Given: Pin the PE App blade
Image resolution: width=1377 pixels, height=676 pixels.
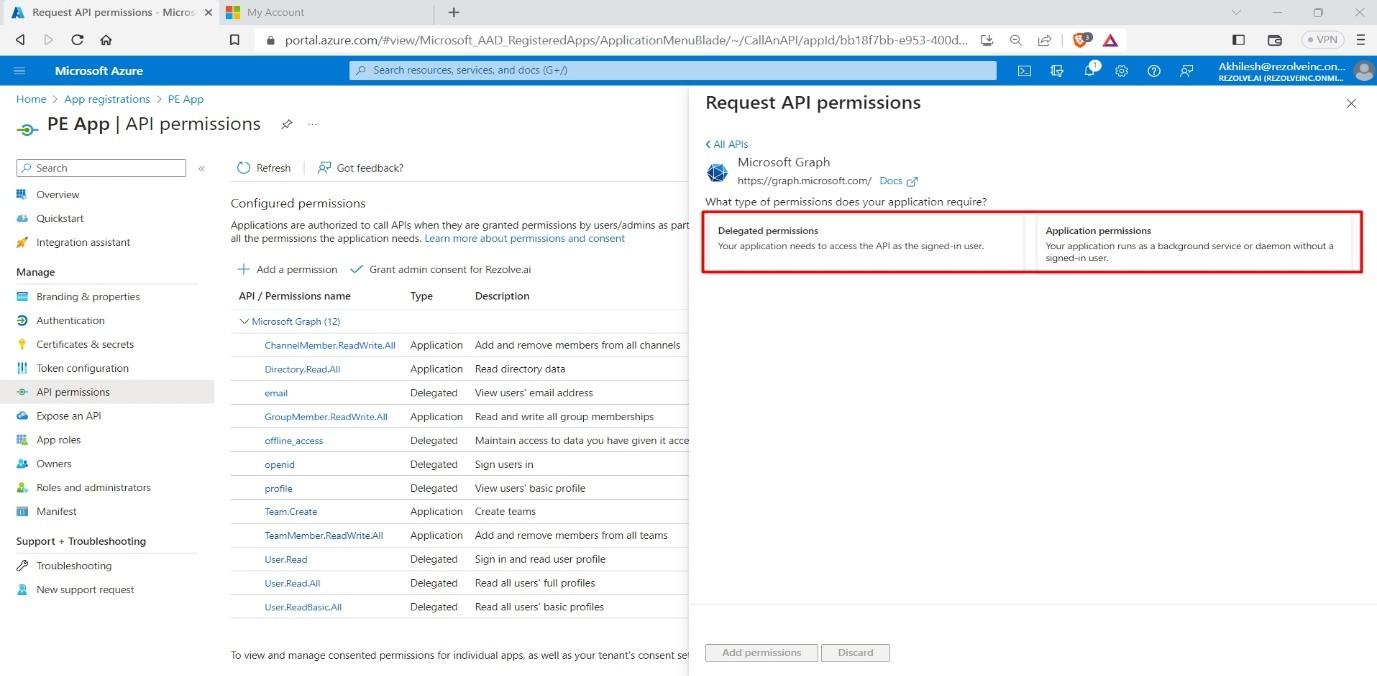Looking at the screenshot, I should (287, 125).
